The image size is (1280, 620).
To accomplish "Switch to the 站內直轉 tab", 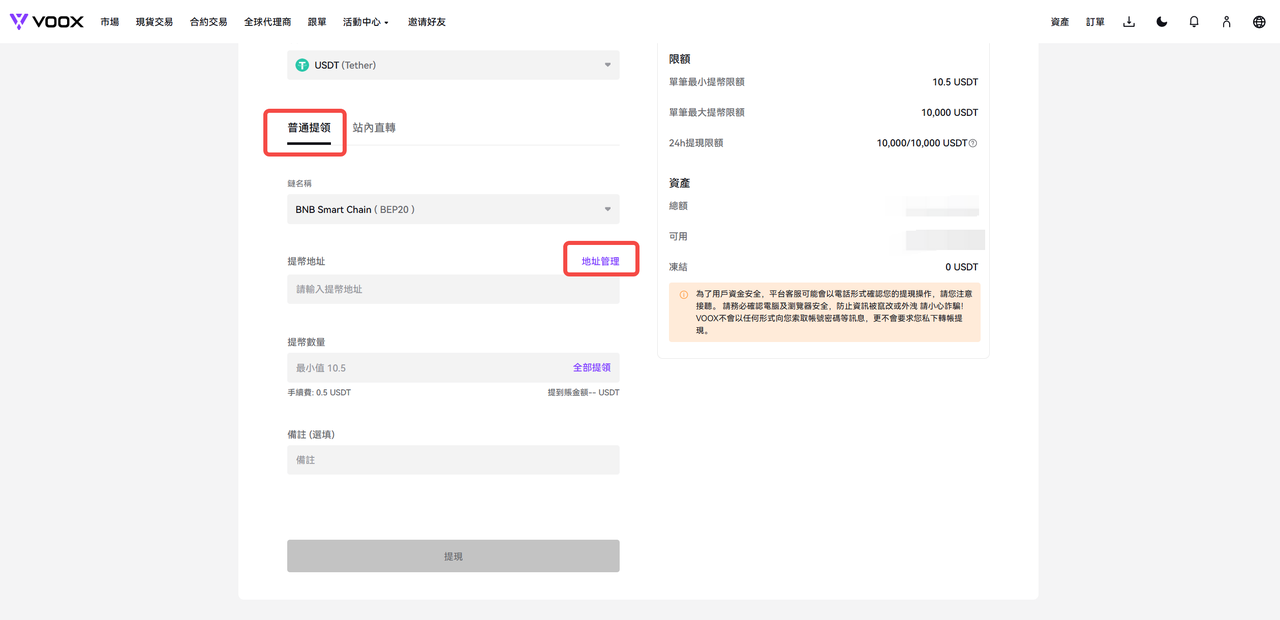I will point(374,128).
